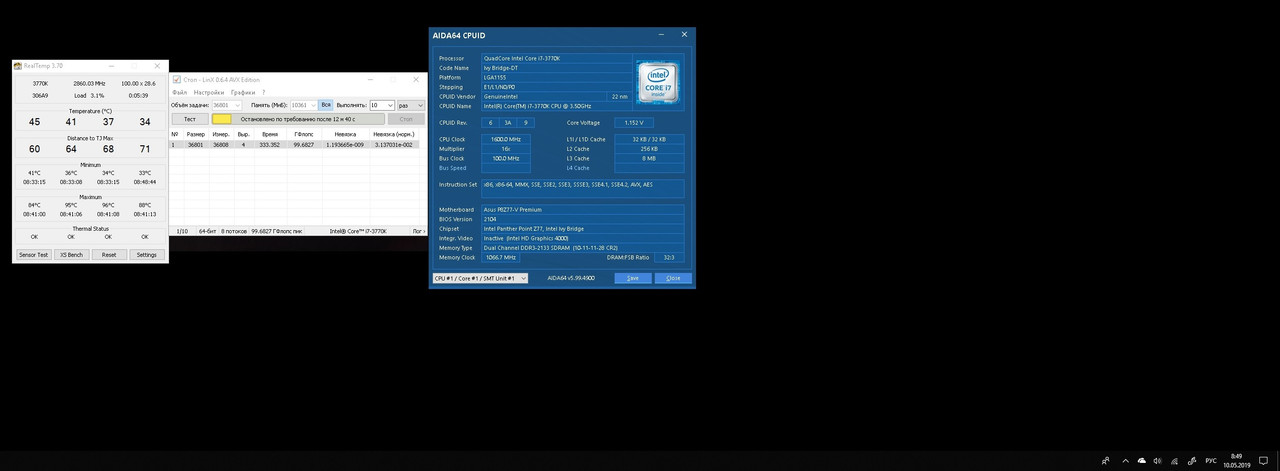Click the Вся memory button in LinX
Image resolution: width=1280 pixels, height=471 pixels.
[326, 105]
